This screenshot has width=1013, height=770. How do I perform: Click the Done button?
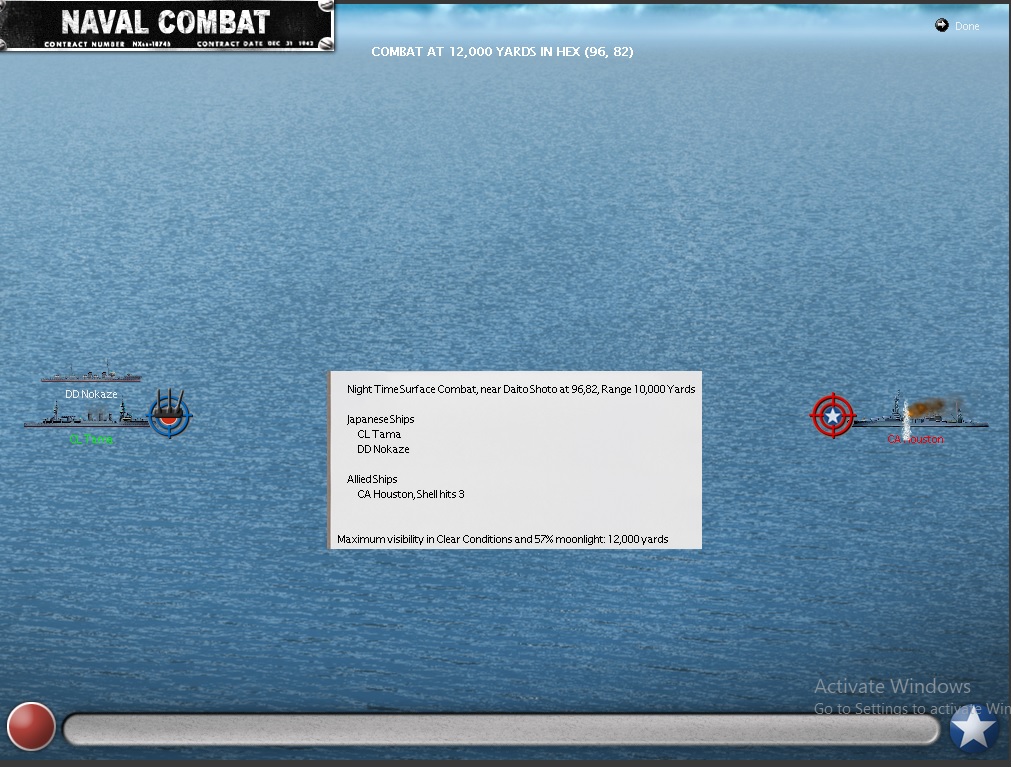(x=958, y=26)
